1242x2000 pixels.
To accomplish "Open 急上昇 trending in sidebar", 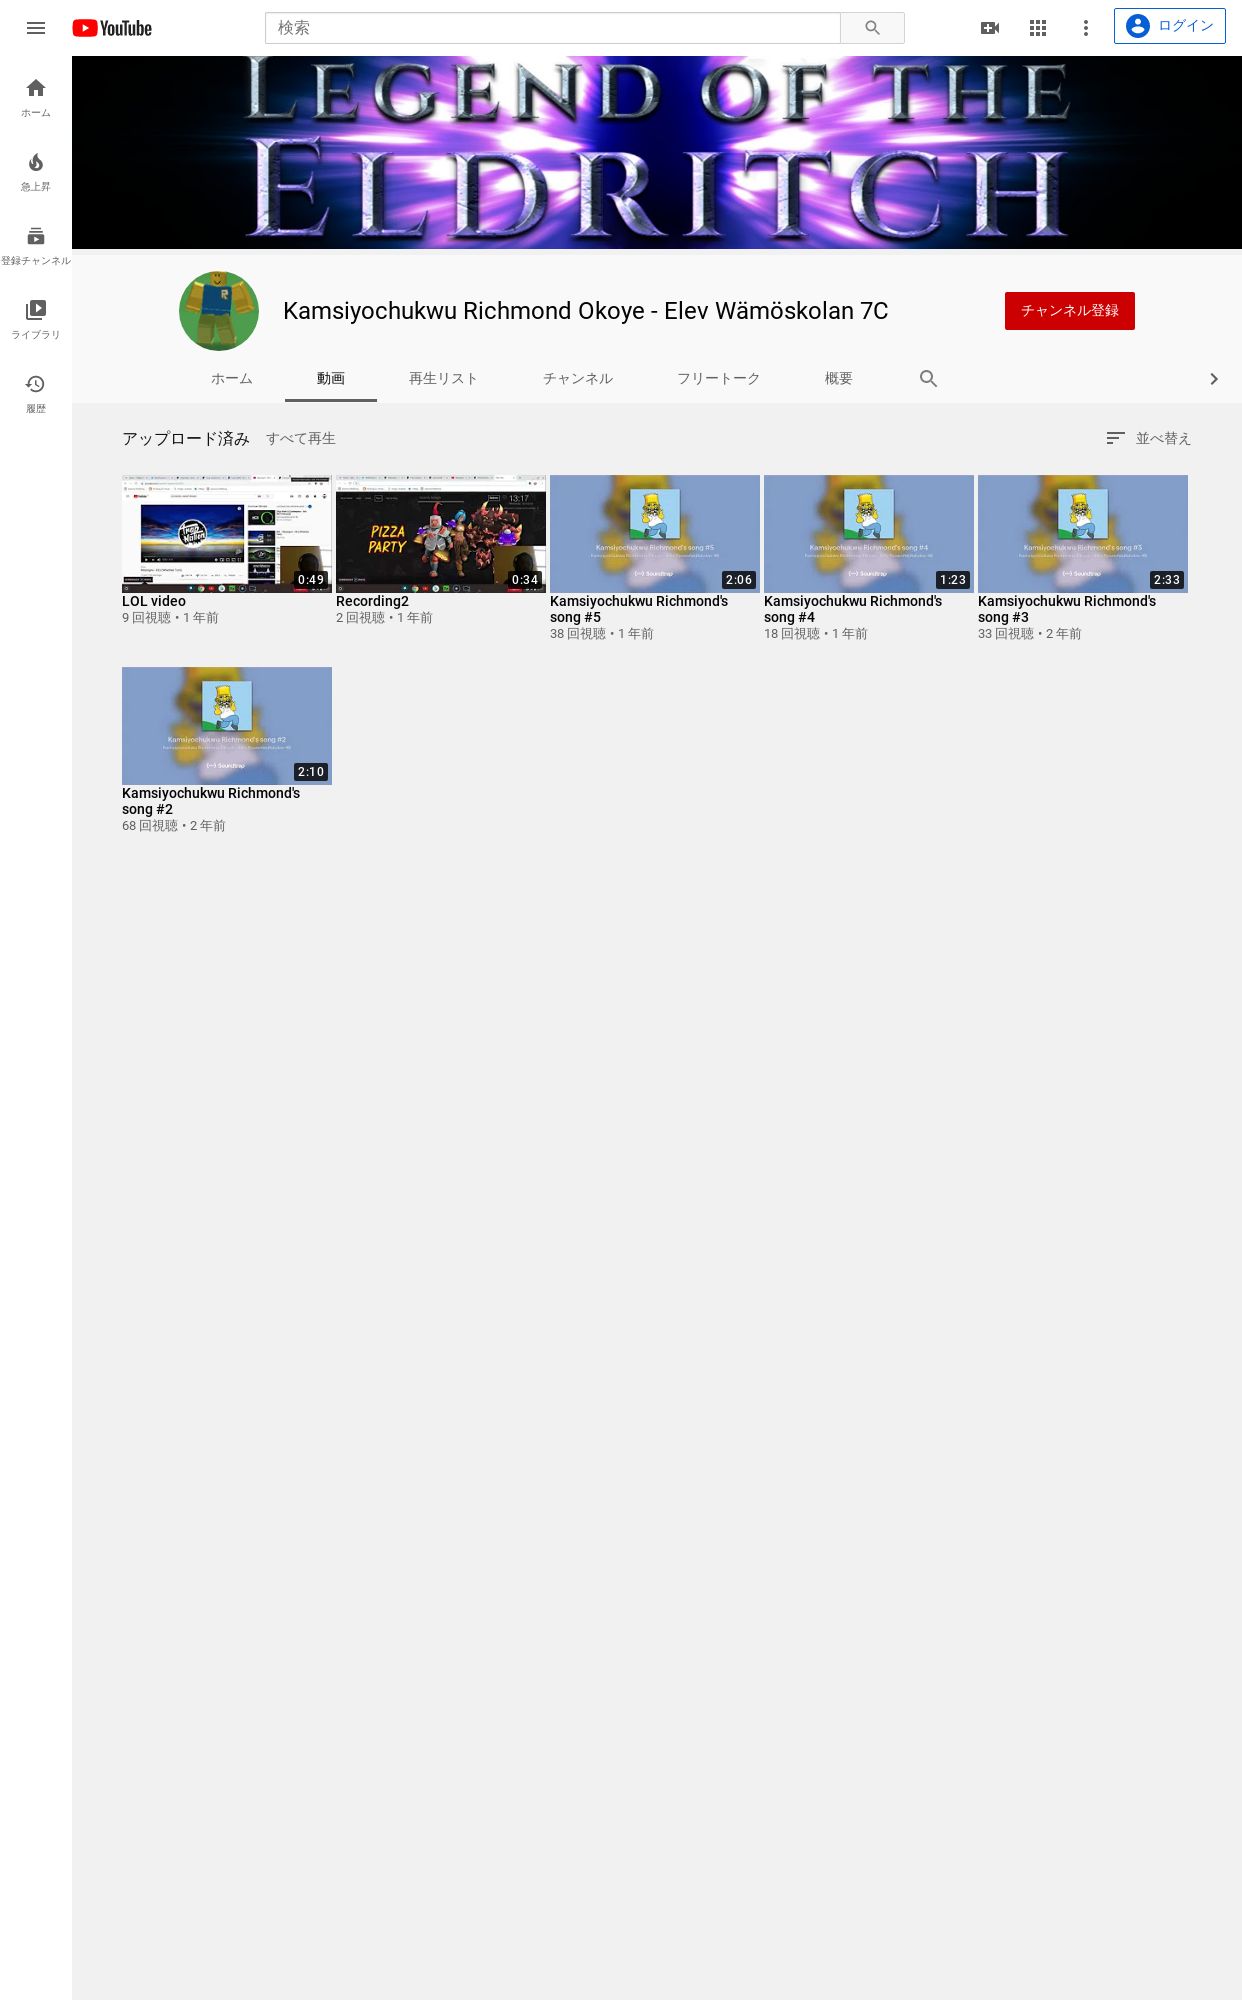I will (36, 172).
